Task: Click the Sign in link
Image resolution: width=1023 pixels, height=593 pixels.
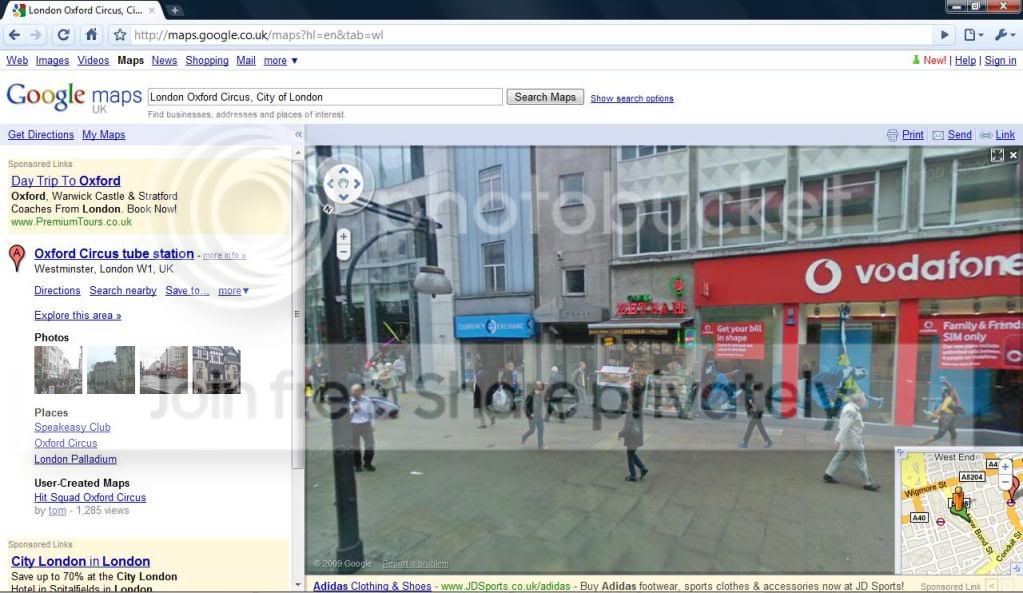Action: (x=1000, y=60)
